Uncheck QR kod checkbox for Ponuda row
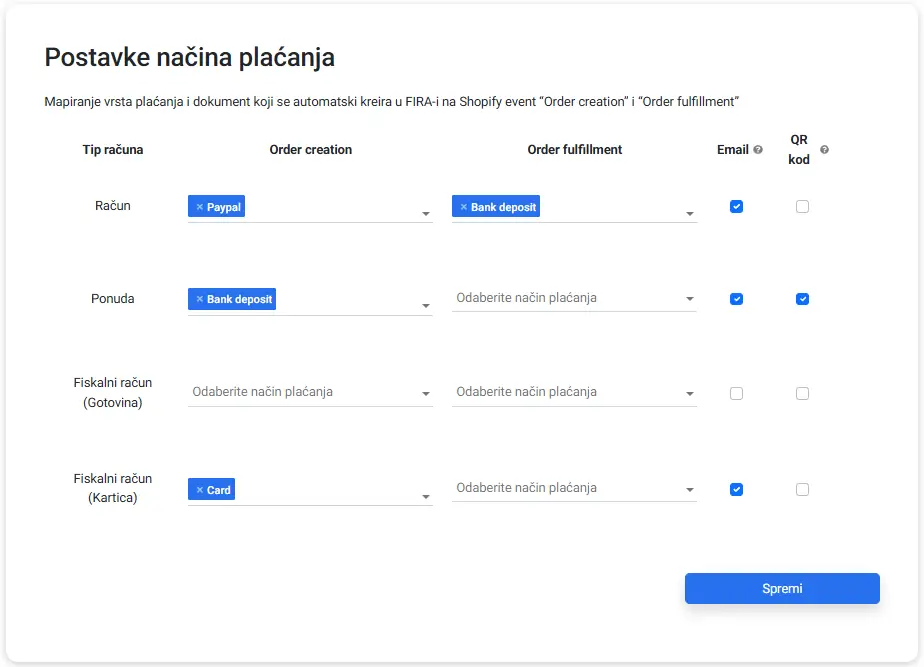The width and height of the screenshot is (924, 667). pos(802,299)
